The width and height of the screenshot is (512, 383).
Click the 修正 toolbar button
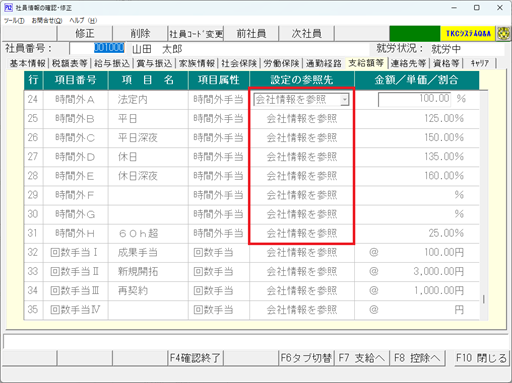(85, 33)
